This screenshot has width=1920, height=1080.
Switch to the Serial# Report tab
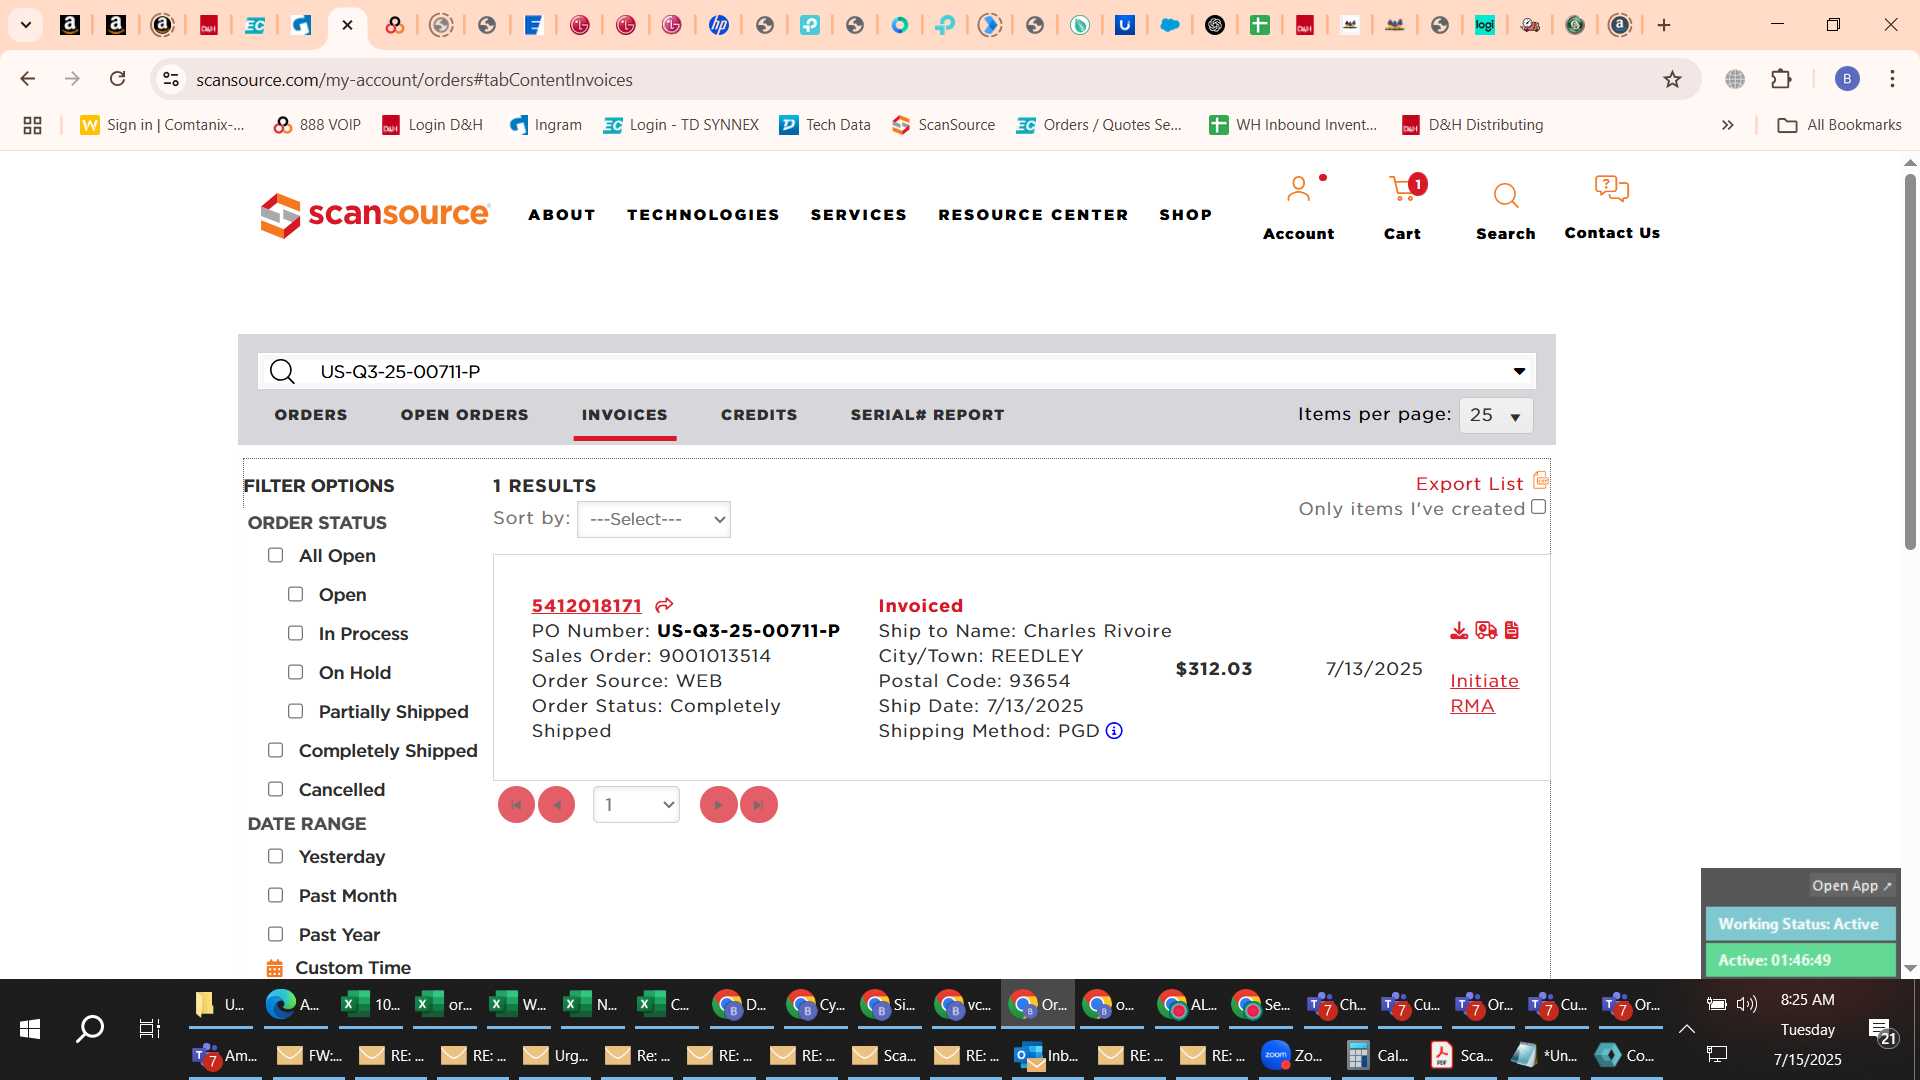click(x=927, y=415)
